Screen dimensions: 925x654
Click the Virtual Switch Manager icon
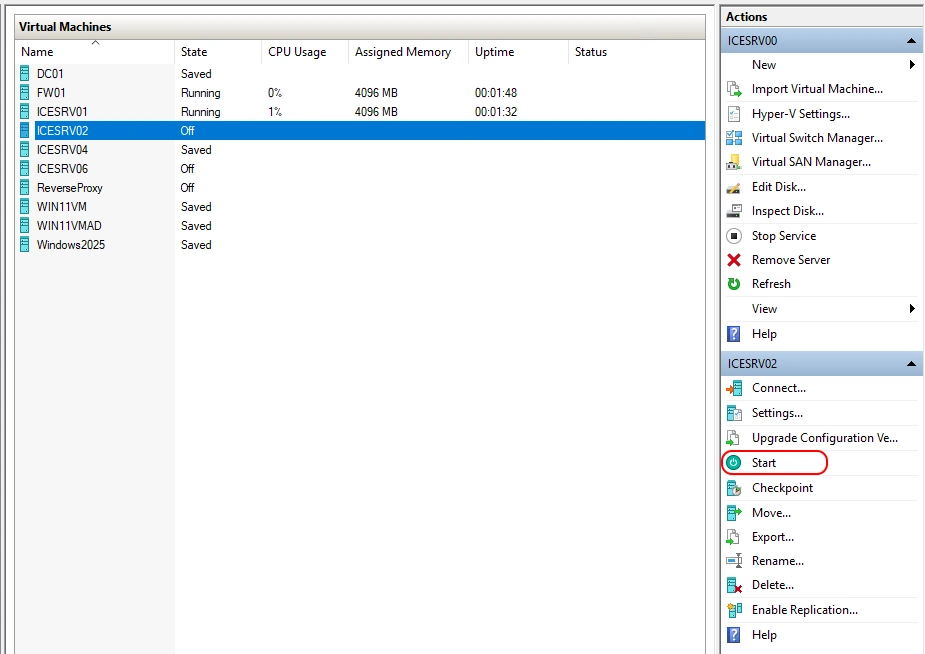734,138
